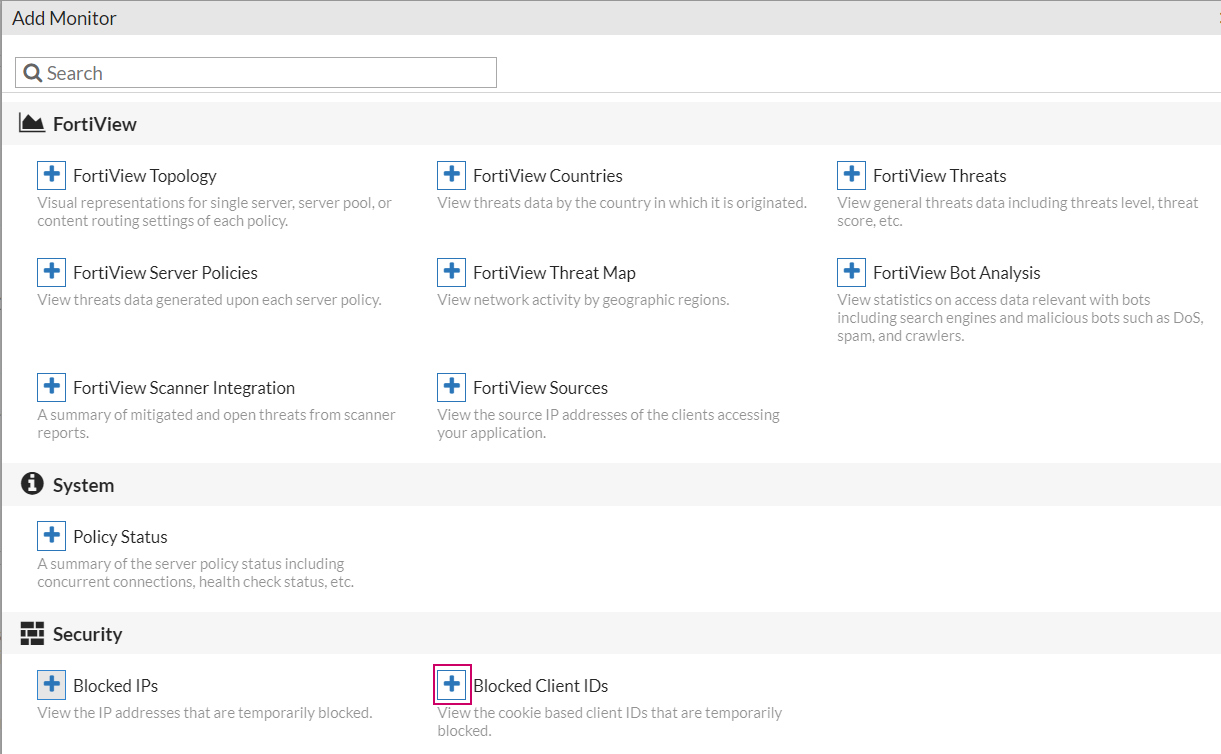Click the magnifier icon in search box
This screenshot has width=1221, height=754.
32,73
